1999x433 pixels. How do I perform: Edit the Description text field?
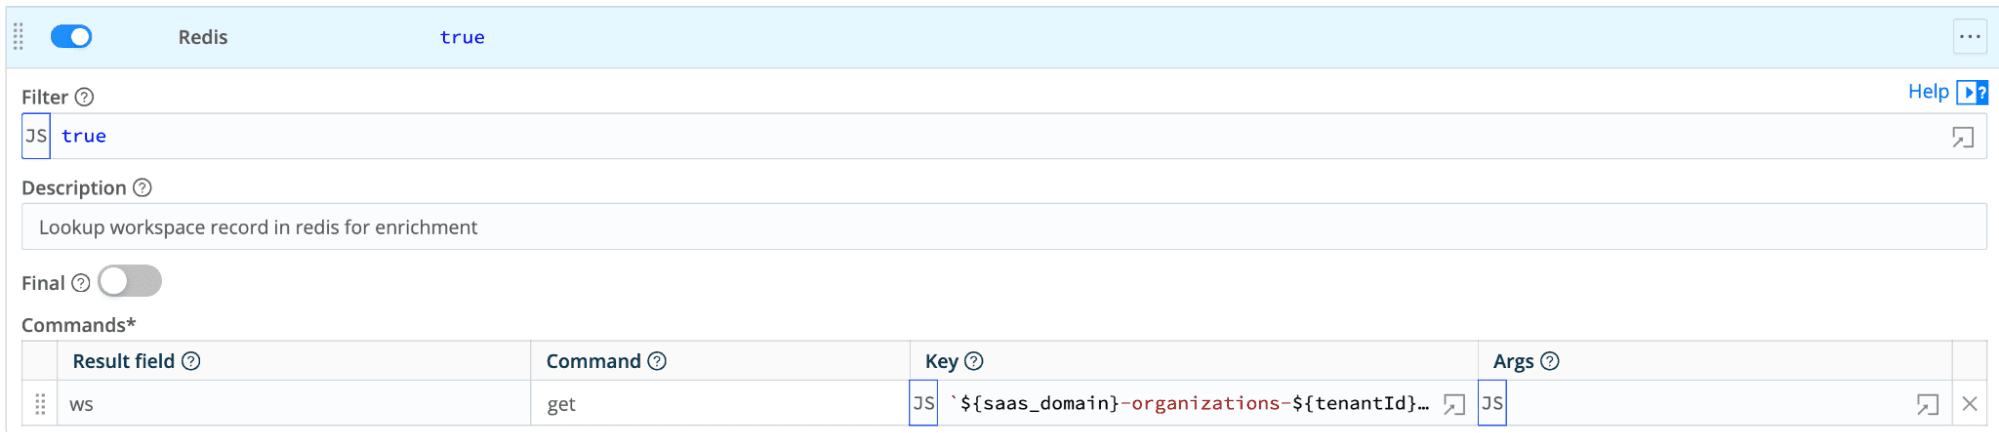coord(1003,227)
